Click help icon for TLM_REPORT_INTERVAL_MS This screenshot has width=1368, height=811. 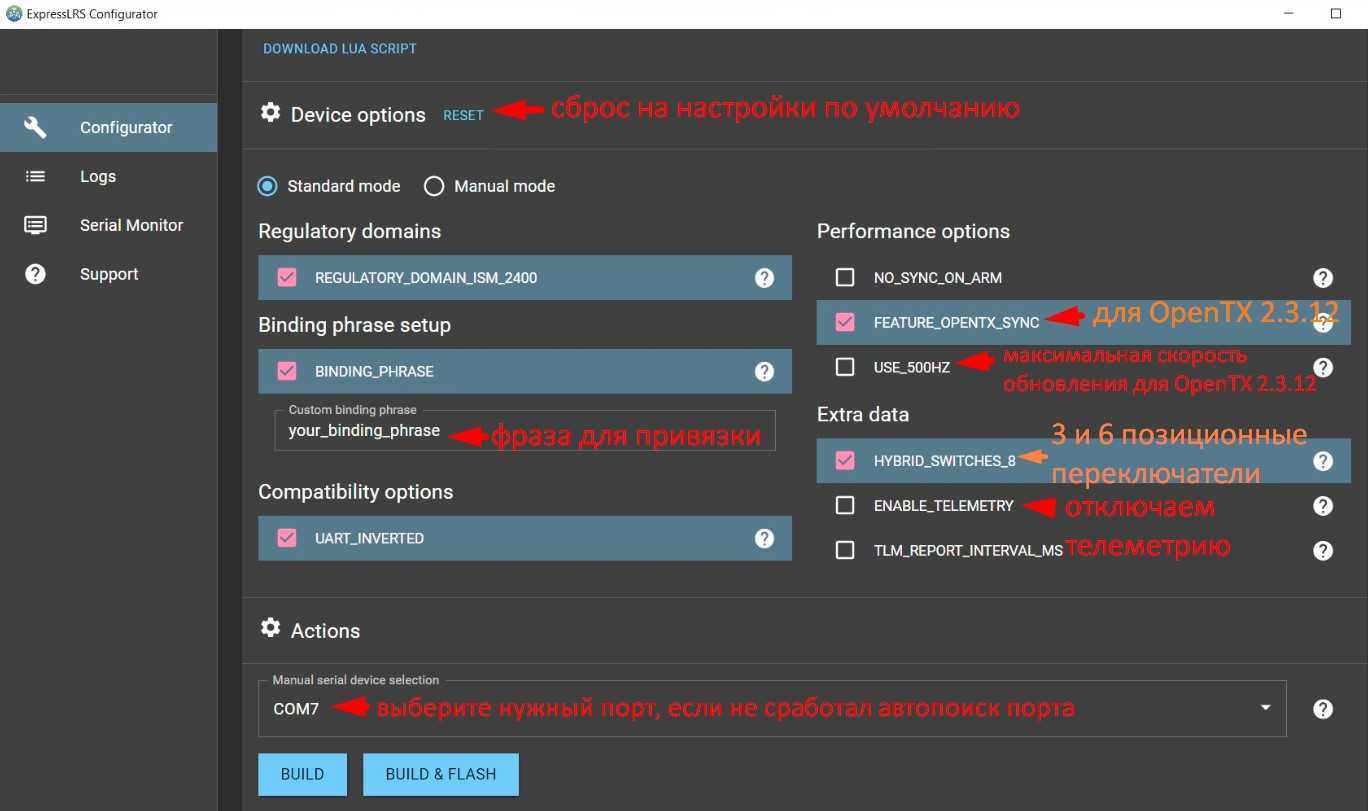click(1322, 550)
